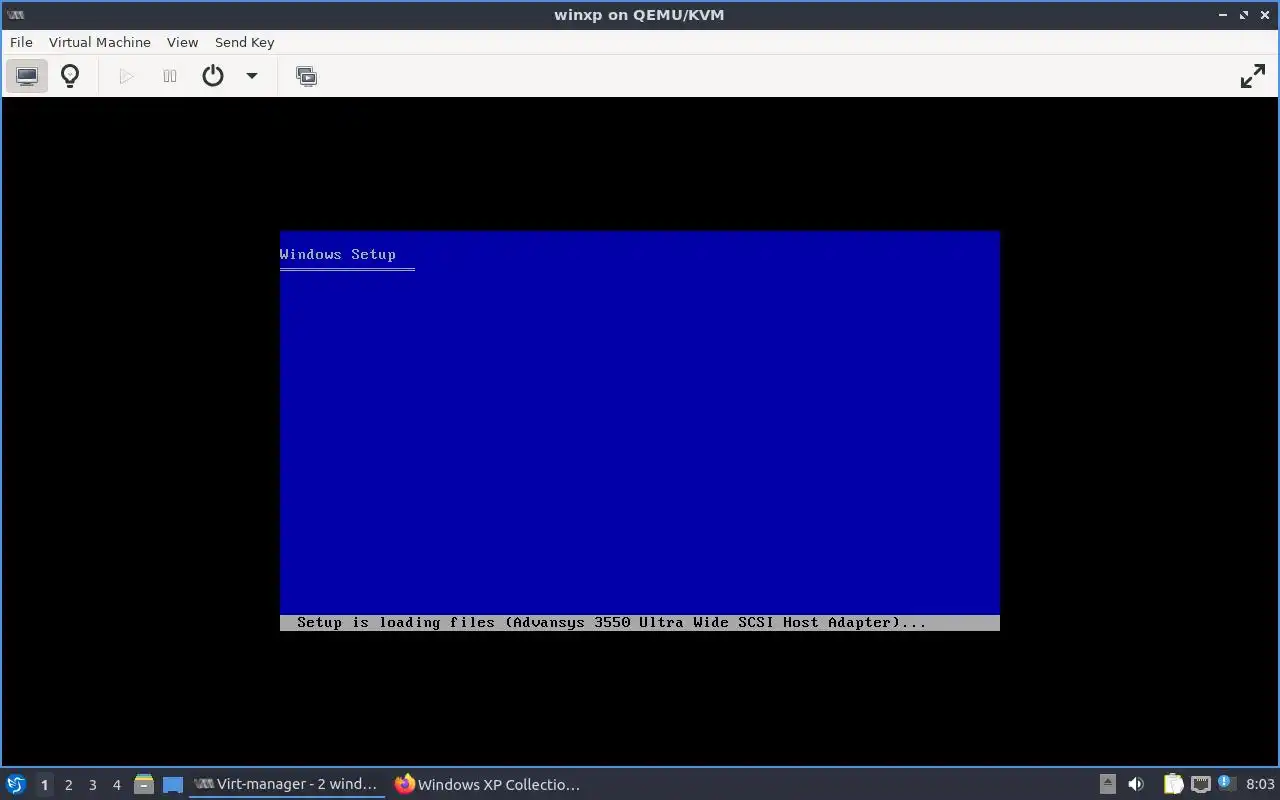Switch to workspace 1

pos(44,785)
